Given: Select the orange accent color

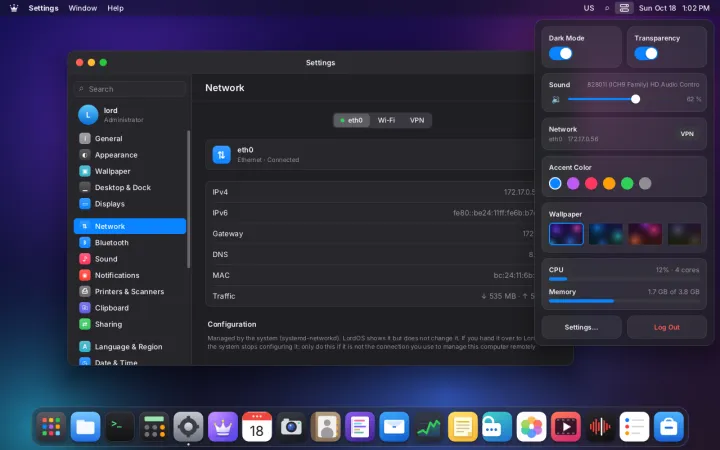Looking at the screenshot, I should 609,184.
